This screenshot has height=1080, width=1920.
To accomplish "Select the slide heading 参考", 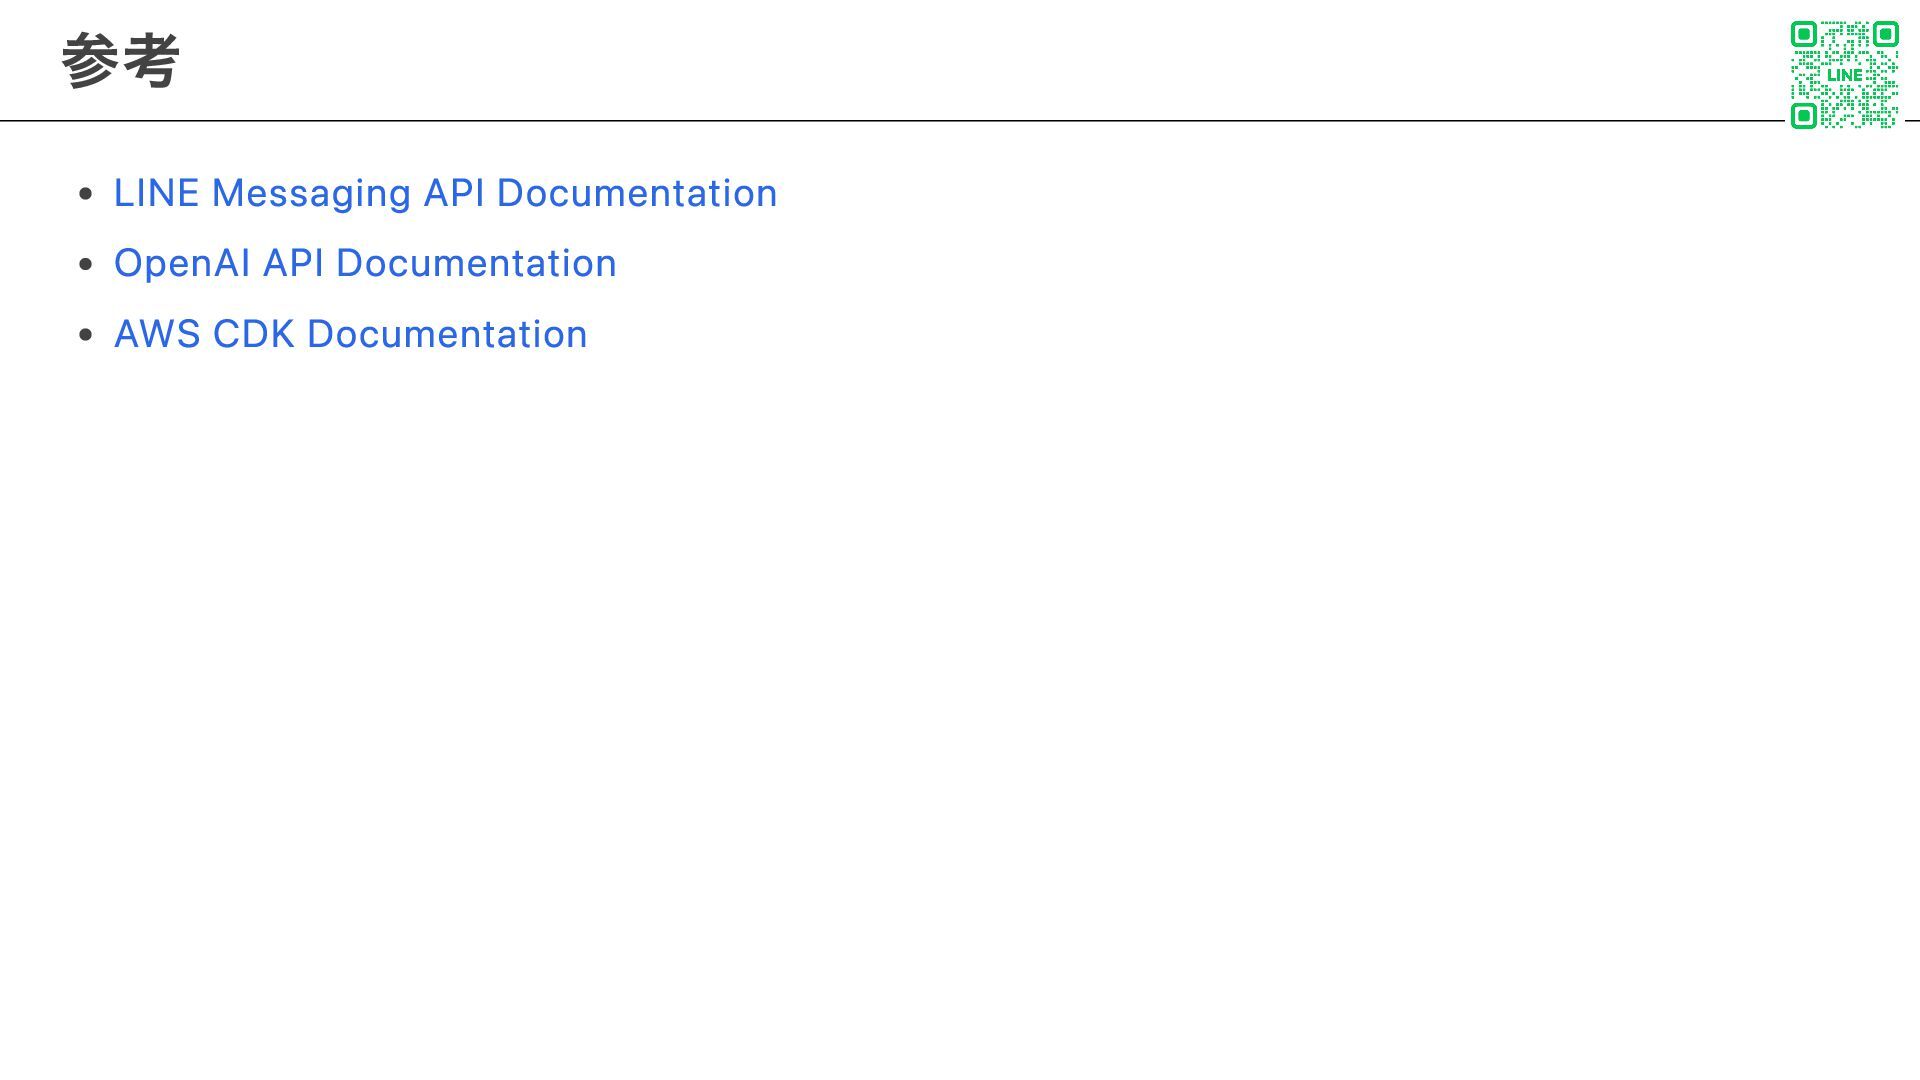I will pyautogui.click(x=120, y=60).
